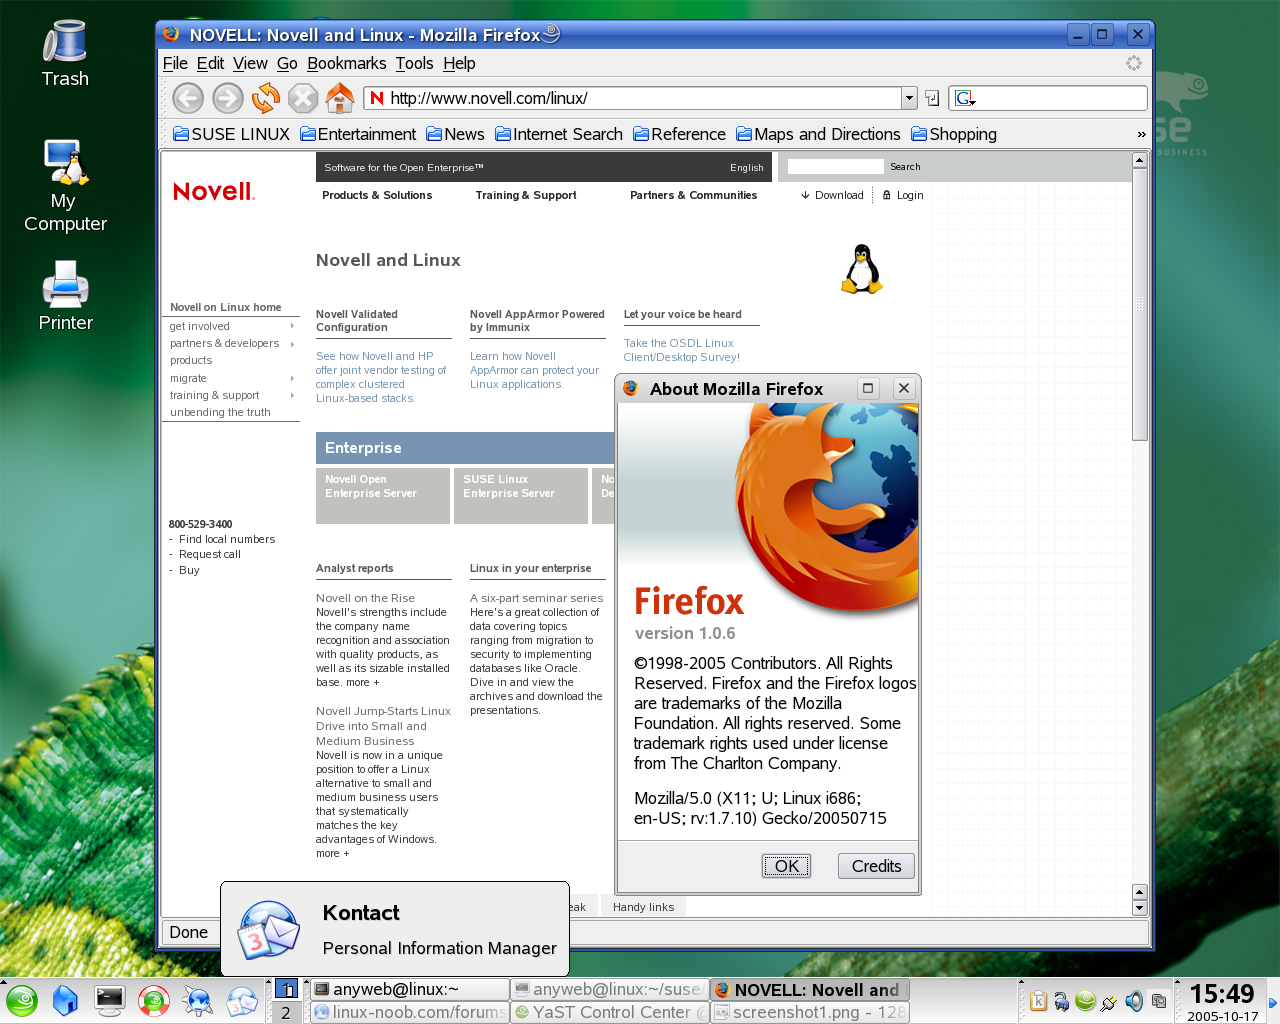Click the Google search engine icon
Image resolution: width=1280 pixels, height=1024 pixels.
pyautogui.click(x=965, y=98)
